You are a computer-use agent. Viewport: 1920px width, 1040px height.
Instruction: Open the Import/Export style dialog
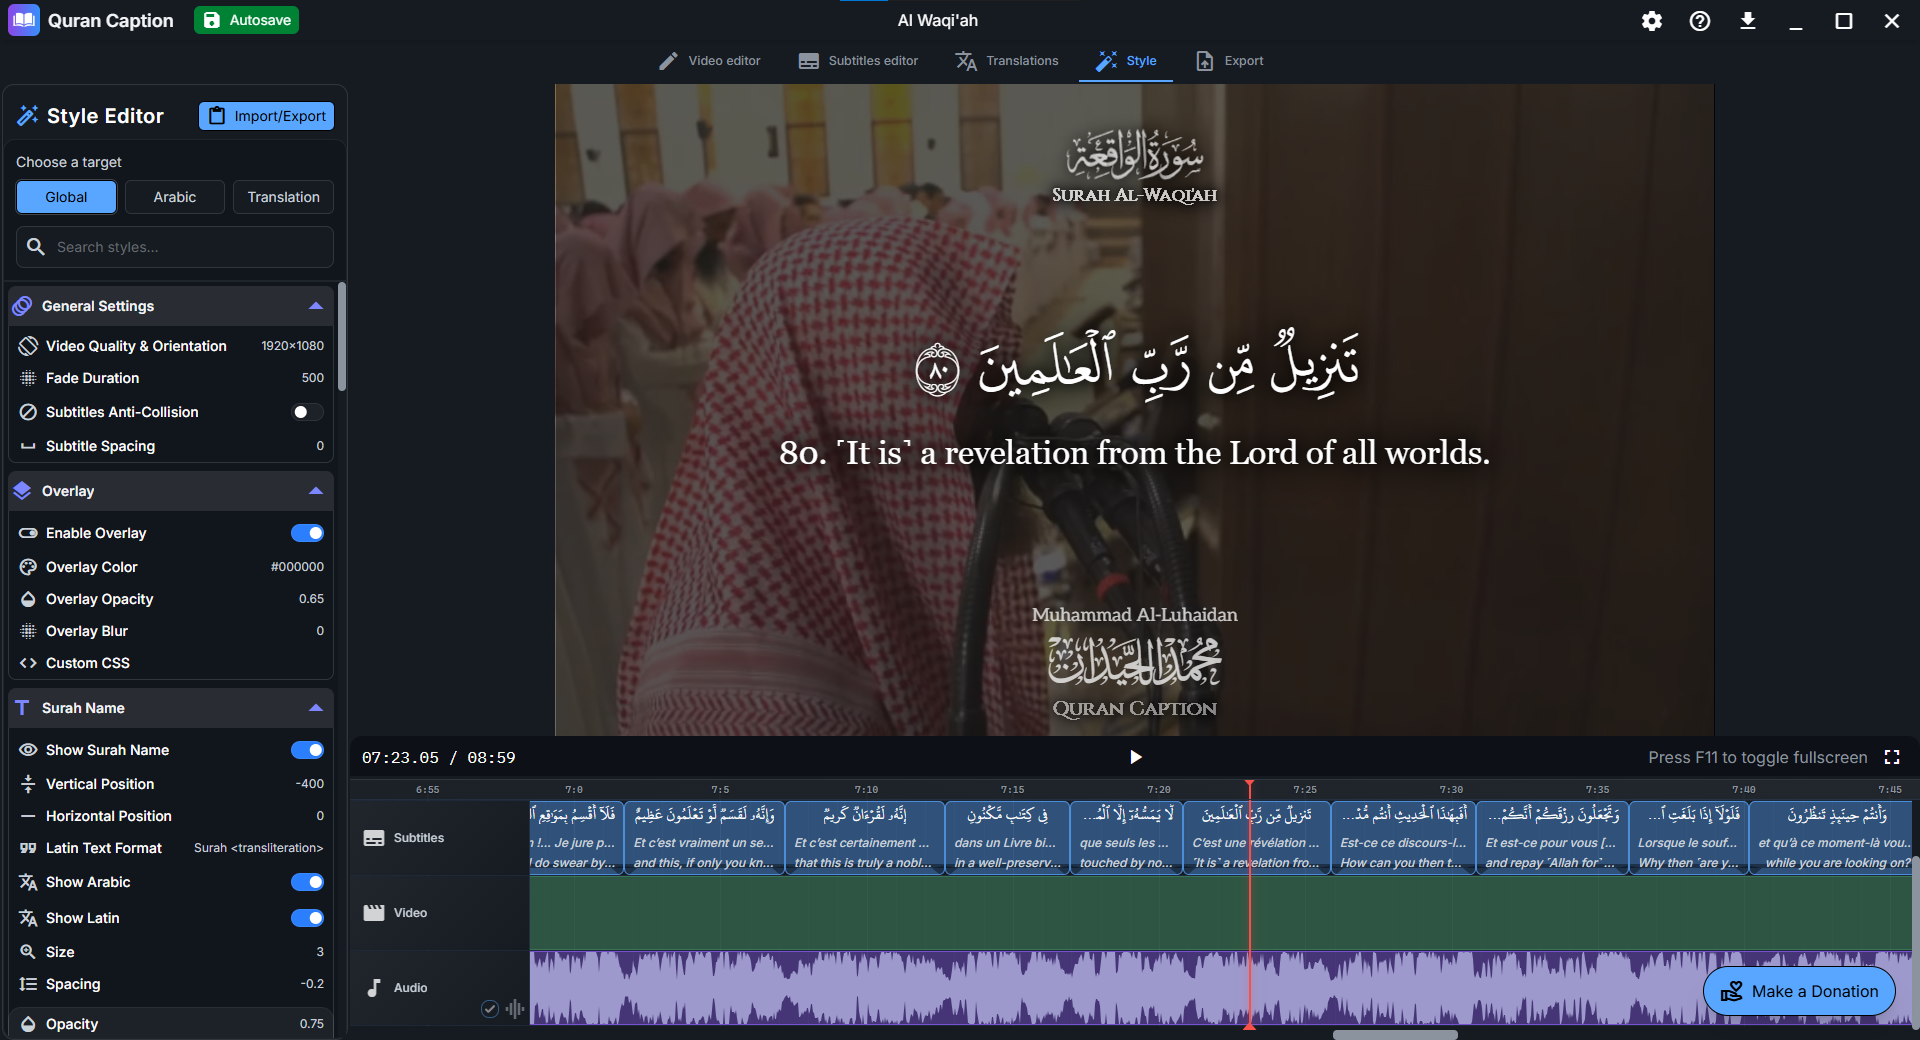point(265,115)
